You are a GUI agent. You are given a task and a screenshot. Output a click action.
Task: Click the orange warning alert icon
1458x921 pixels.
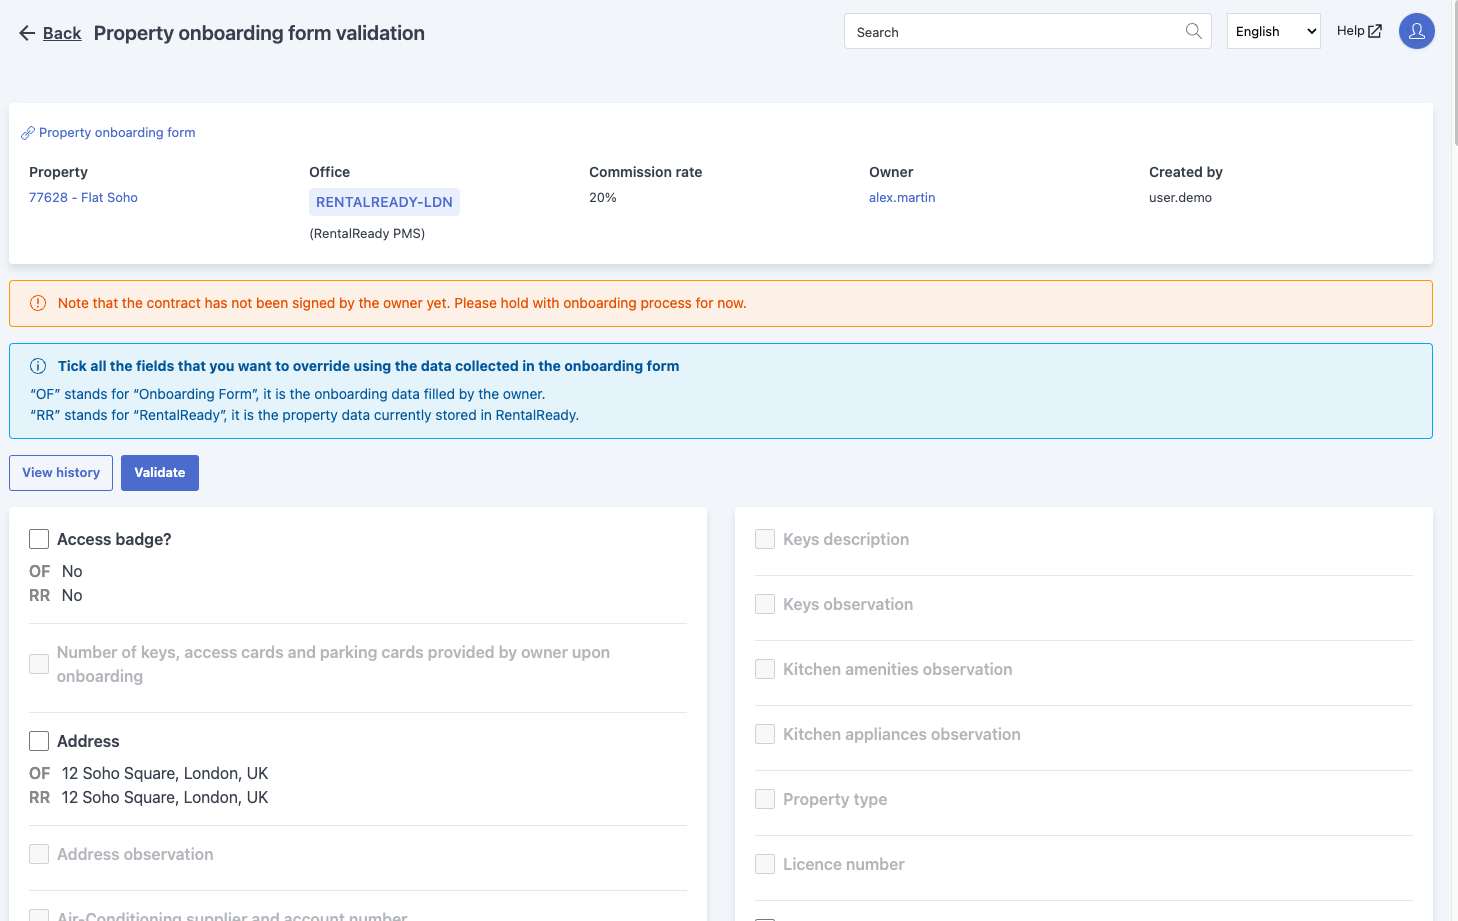pos(38,303)
